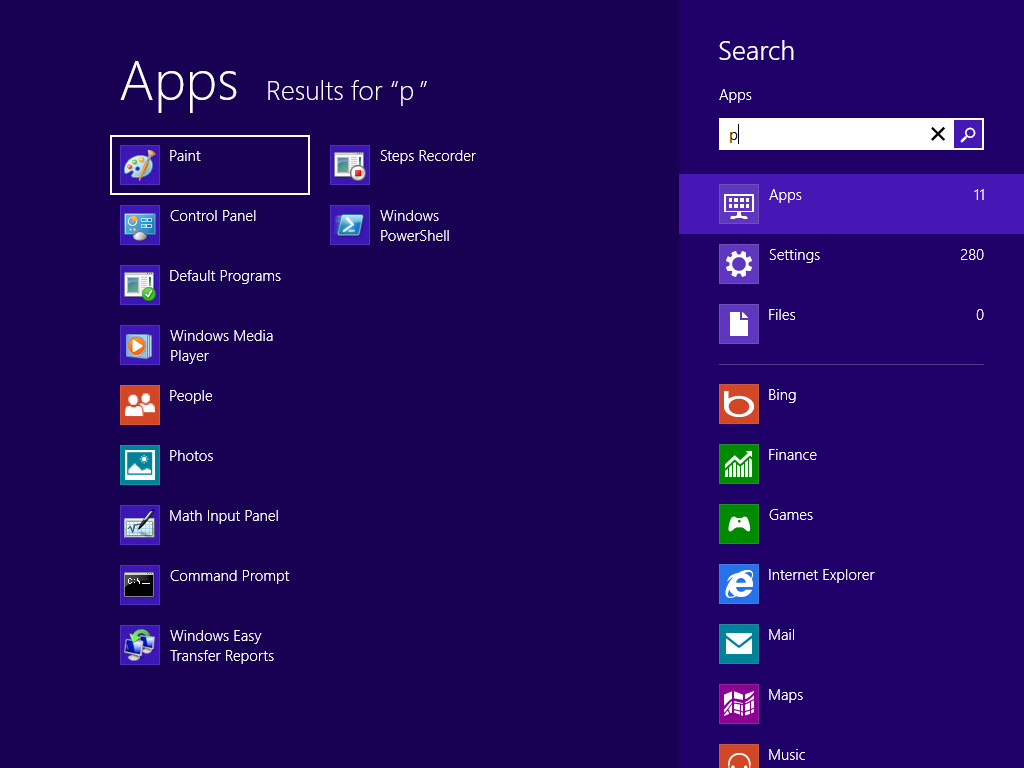Select the Apps search category

tap(851, 204)
